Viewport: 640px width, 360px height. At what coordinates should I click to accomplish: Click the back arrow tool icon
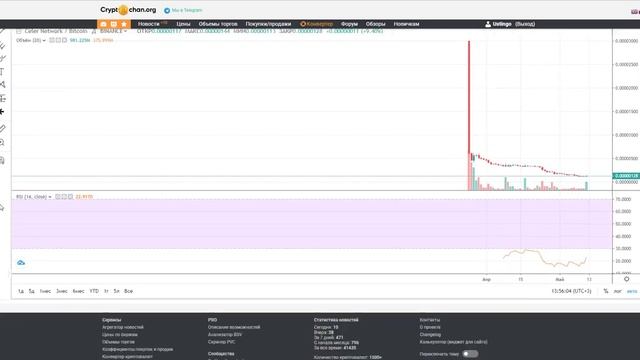coord(2,111)
